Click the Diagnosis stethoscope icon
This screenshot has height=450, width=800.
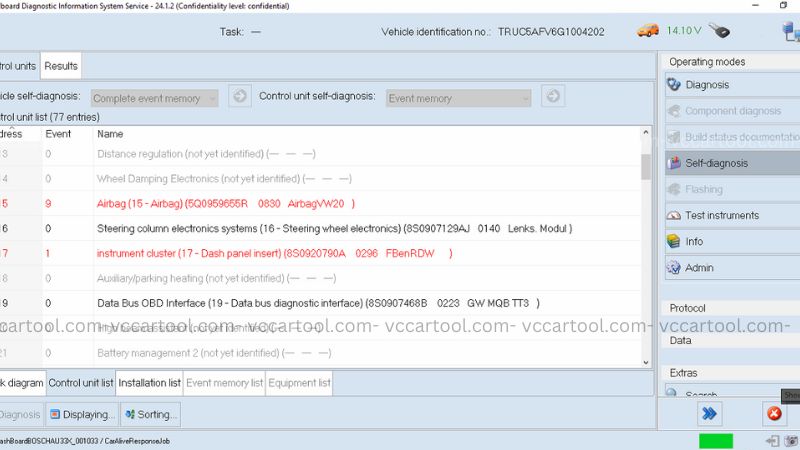point(674,84)
